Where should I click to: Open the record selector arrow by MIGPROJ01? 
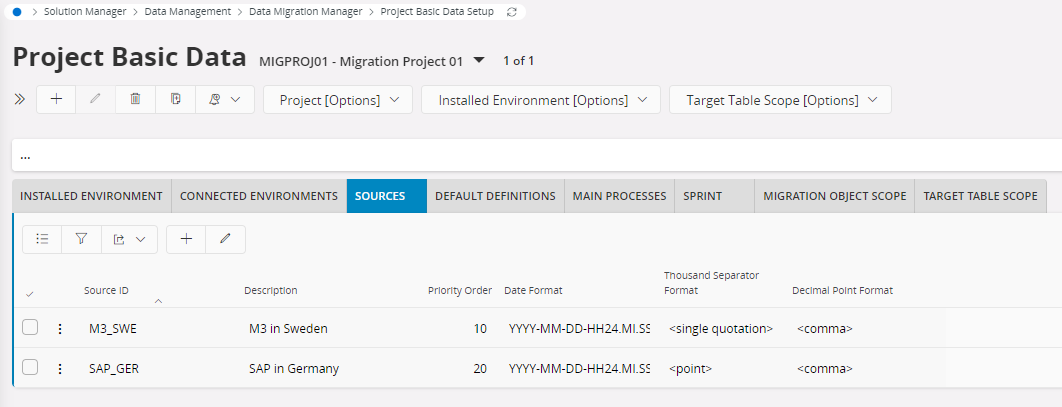point(479,60)
